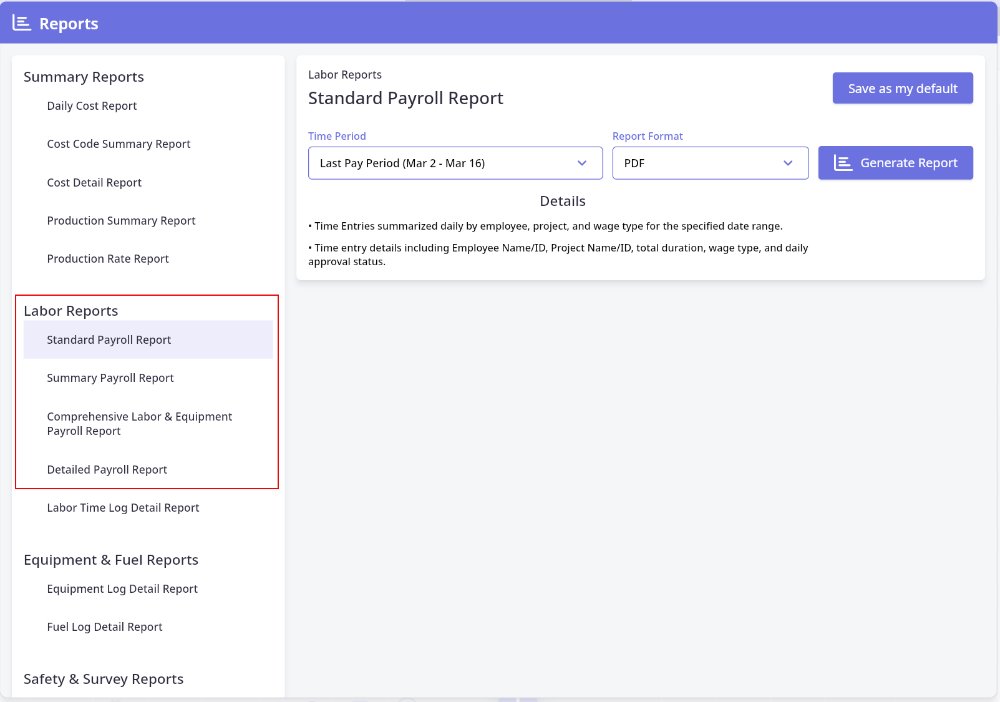Open Cost Detail Report

[x=94, y=183]
